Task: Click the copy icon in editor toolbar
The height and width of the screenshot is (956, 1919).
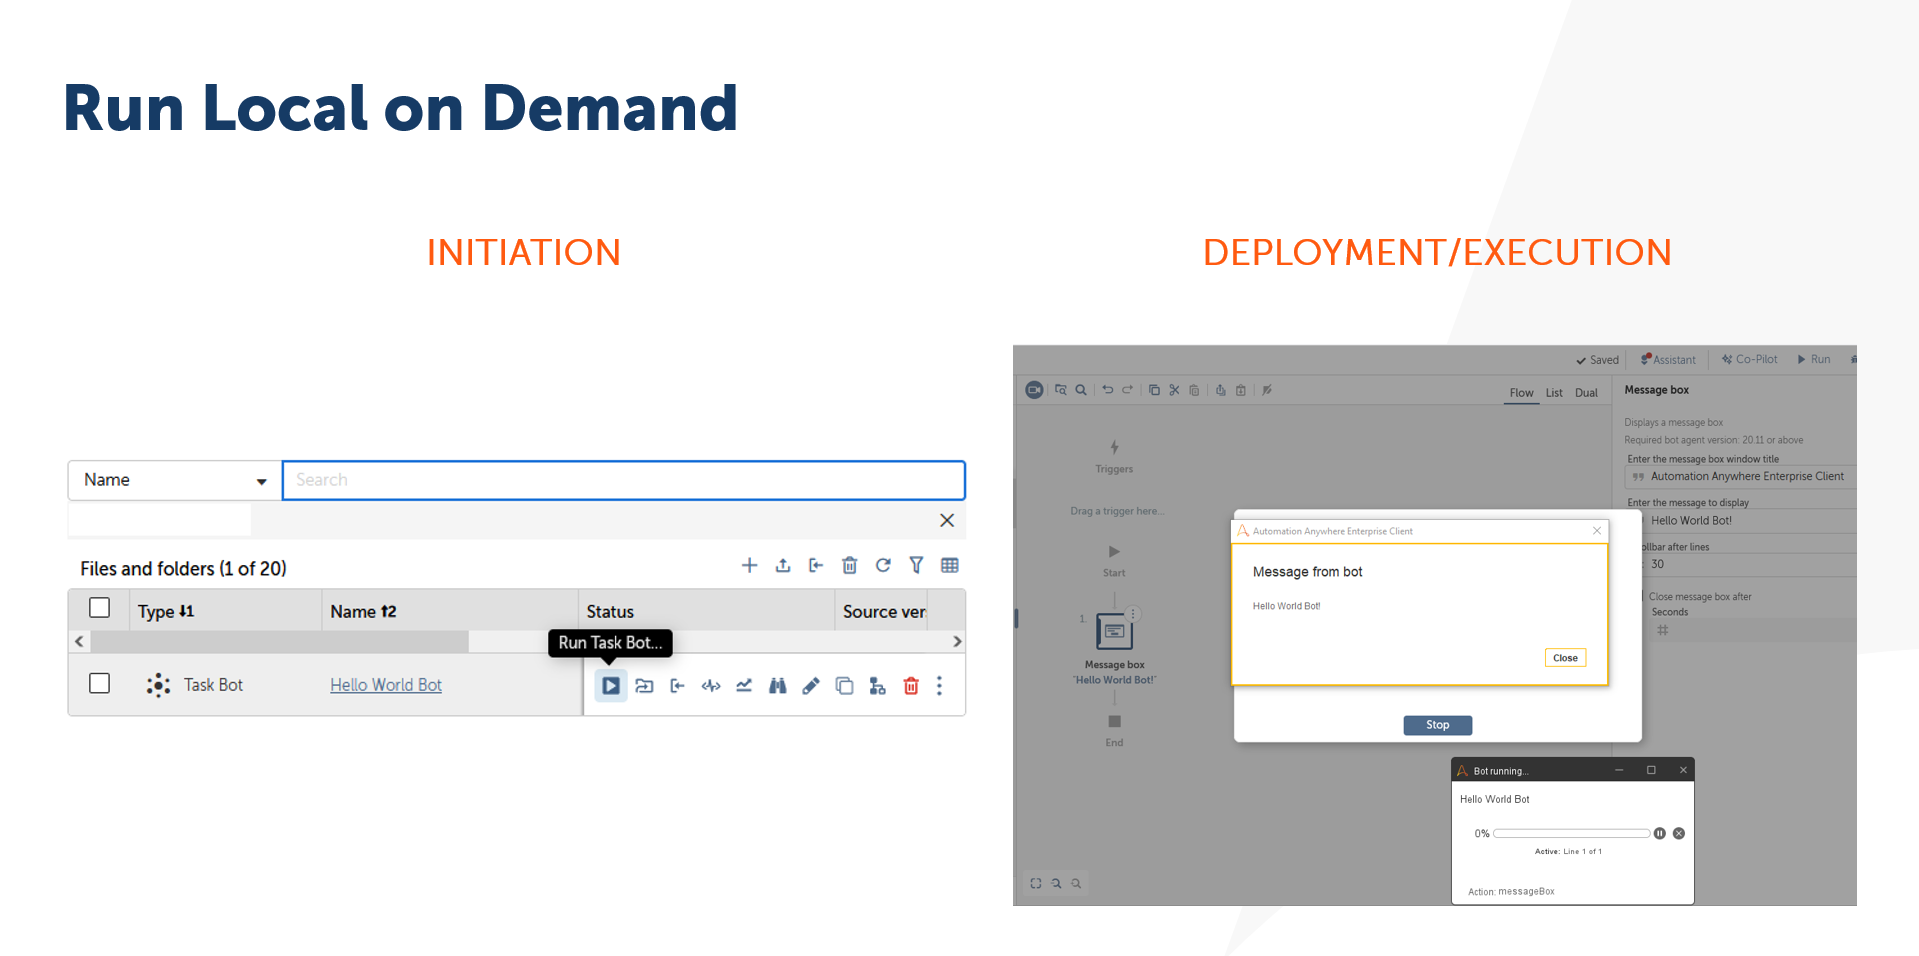Action: pyautogui.click(x=1154, y=390)
